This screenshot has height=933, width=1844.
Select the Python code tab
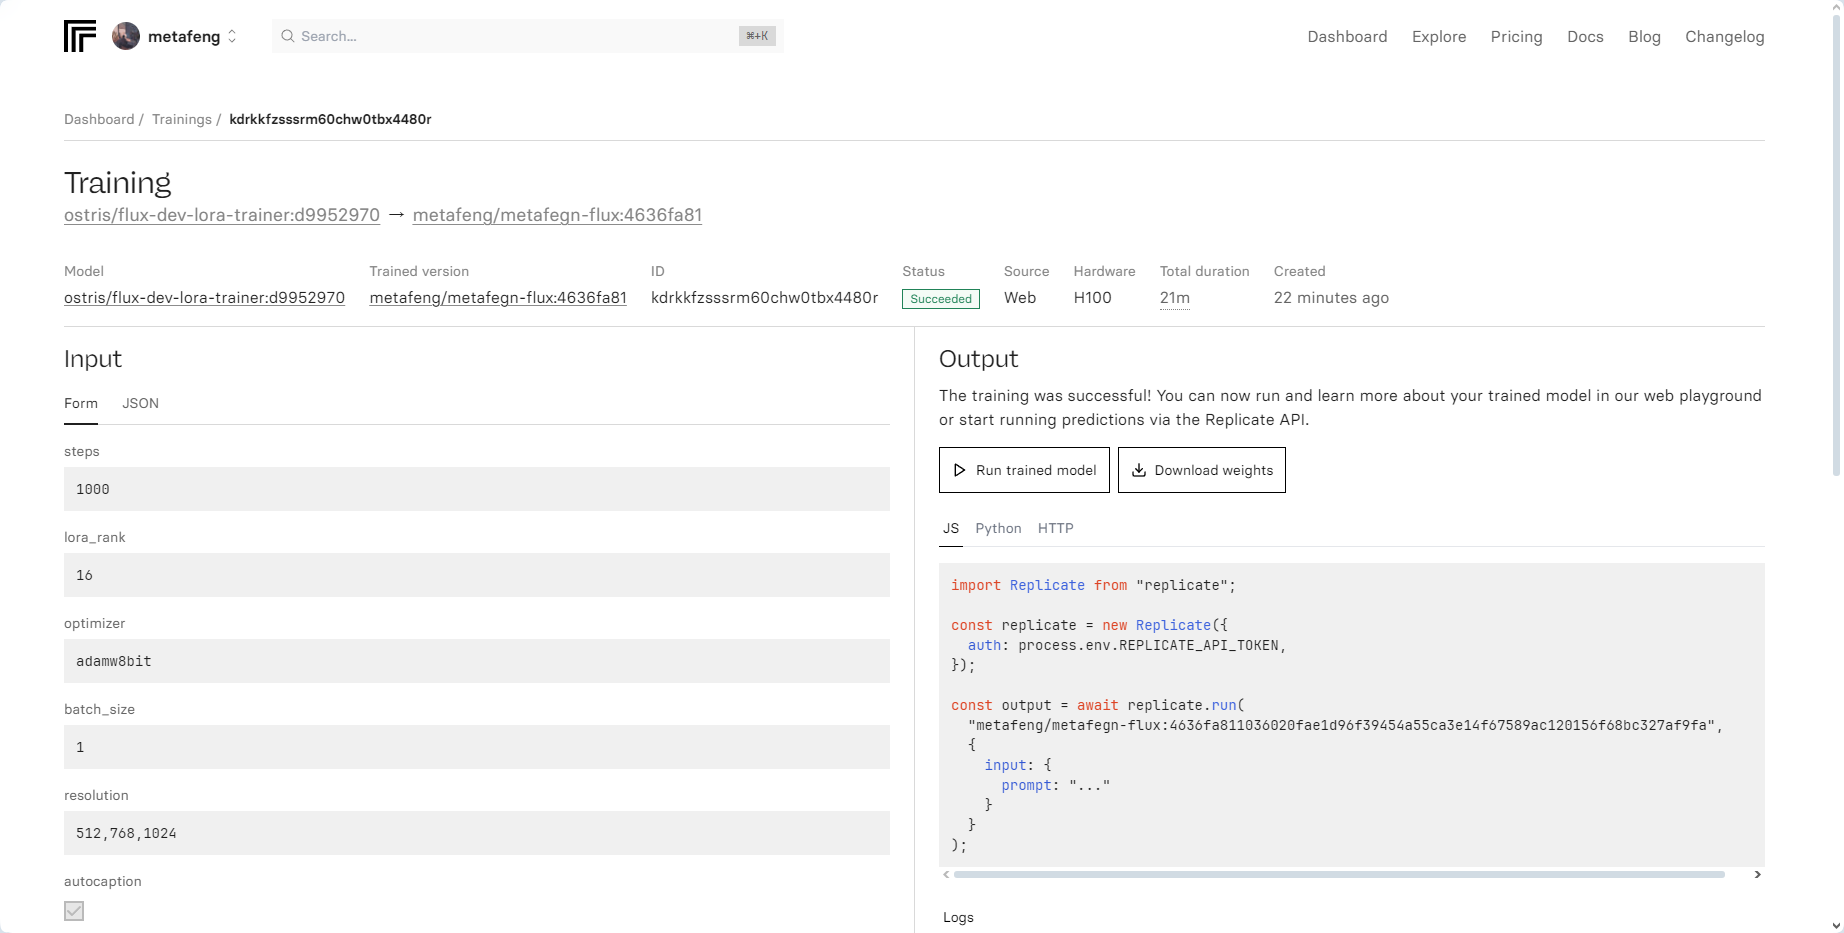[998, 529]
